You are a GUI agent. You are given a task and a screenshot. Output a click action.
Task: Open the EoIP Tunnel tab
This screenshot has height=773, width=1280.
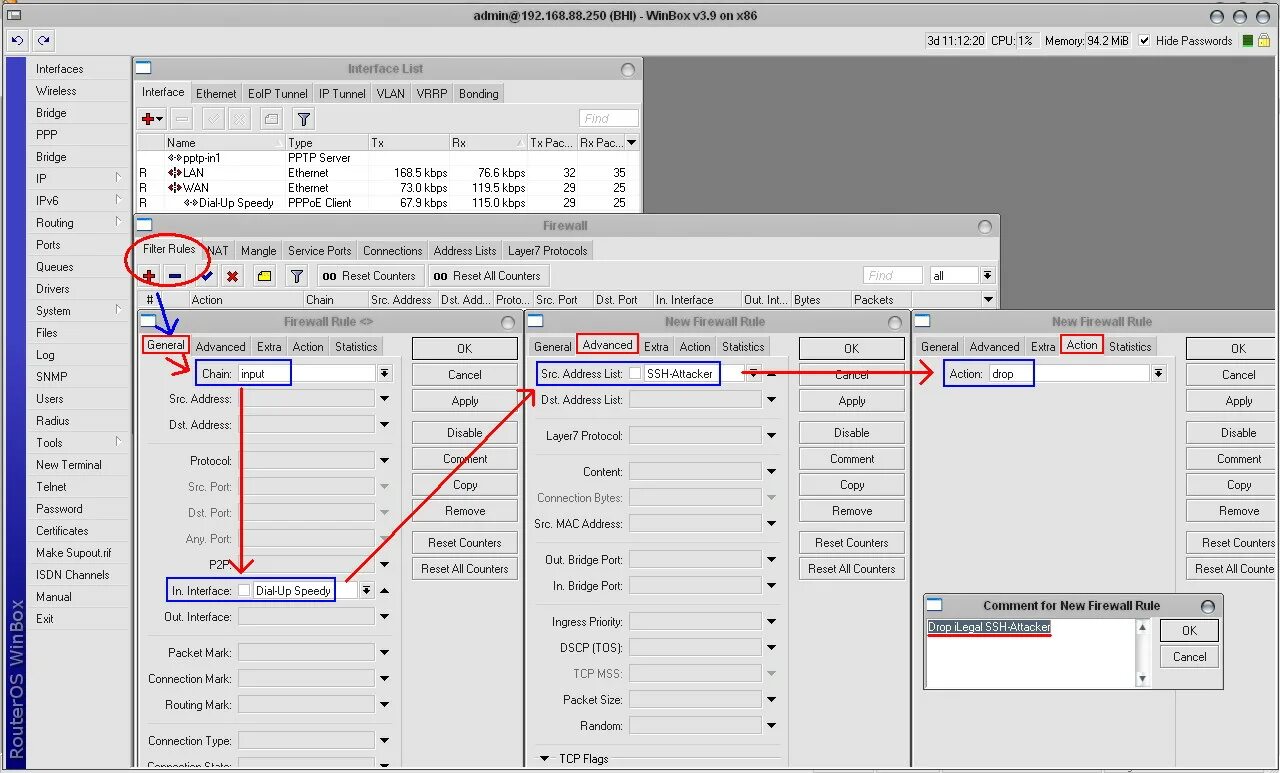(277, 94)
